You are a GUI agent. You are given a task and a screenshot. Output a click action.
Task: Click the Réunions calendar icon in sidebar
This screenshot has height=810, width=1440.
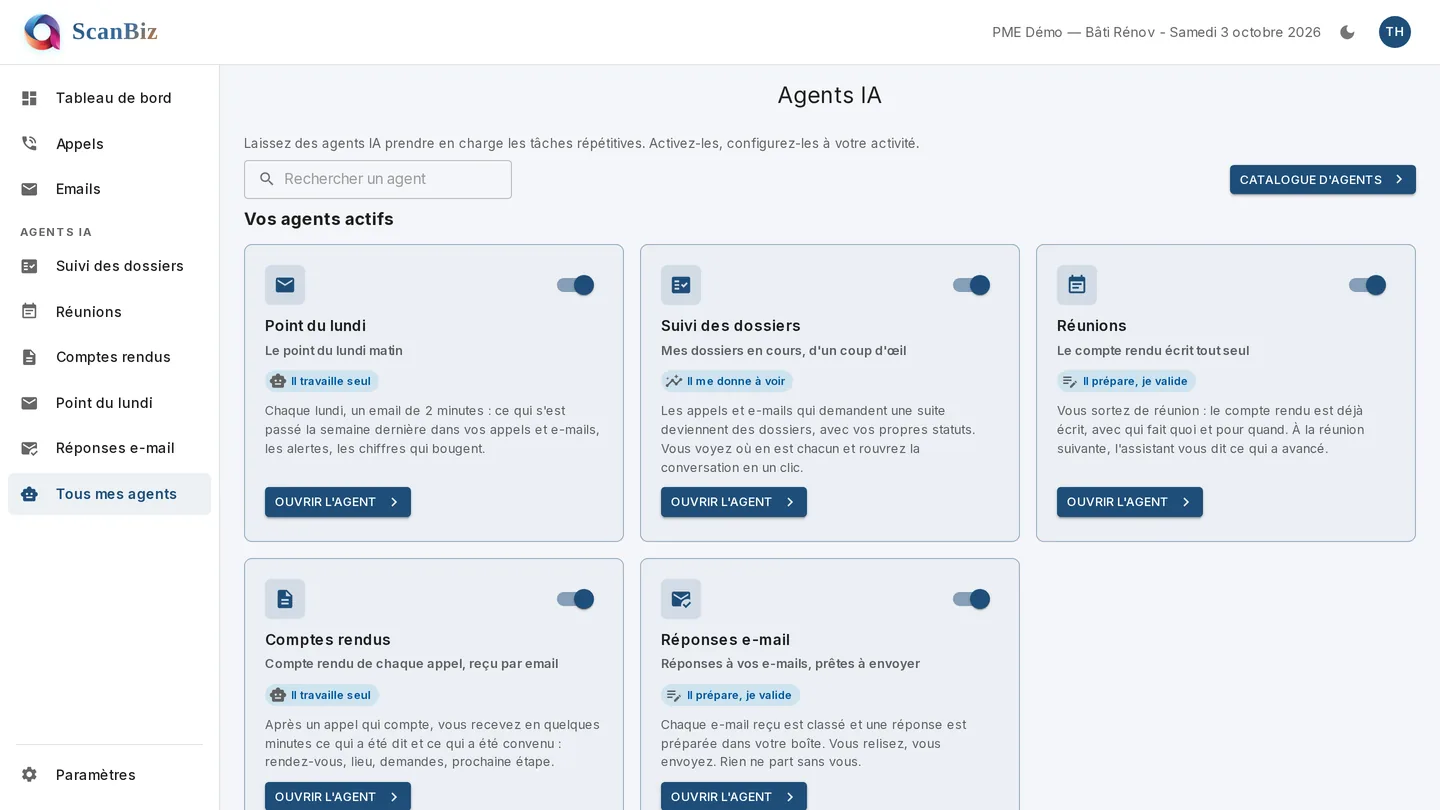click(x=29, y=312)
